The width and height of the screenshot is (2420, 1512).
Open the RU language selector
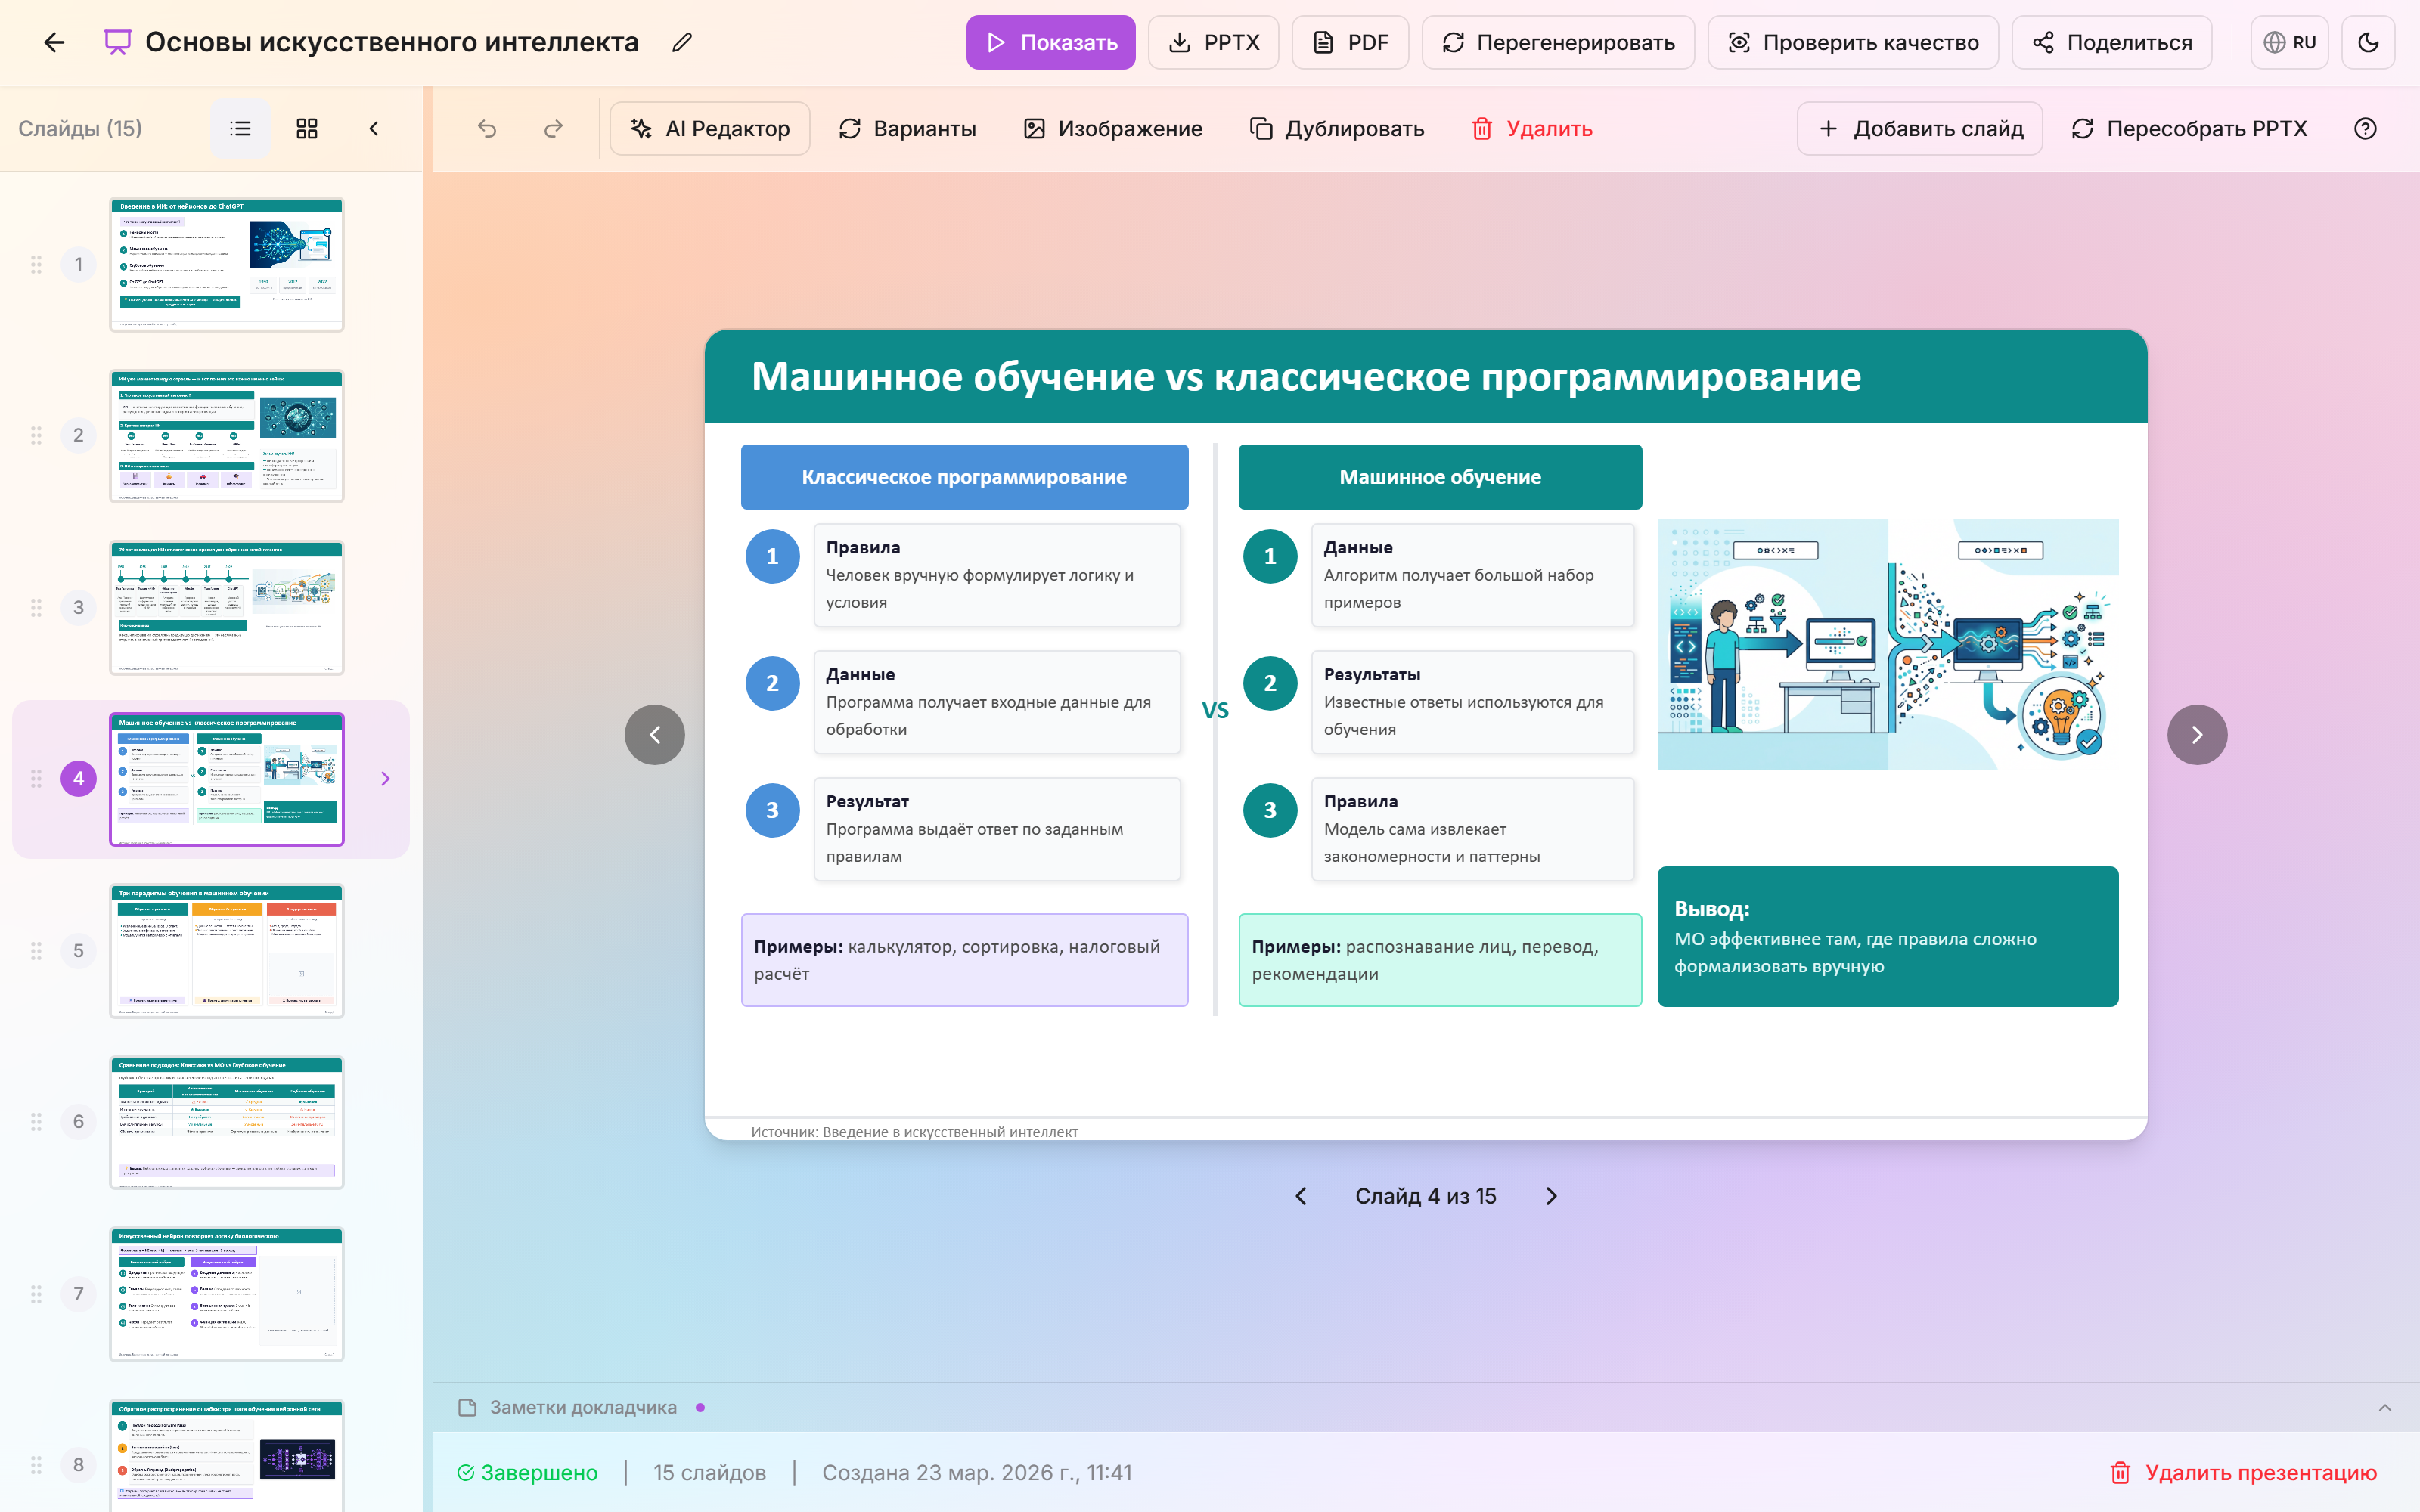(2290, 42)
